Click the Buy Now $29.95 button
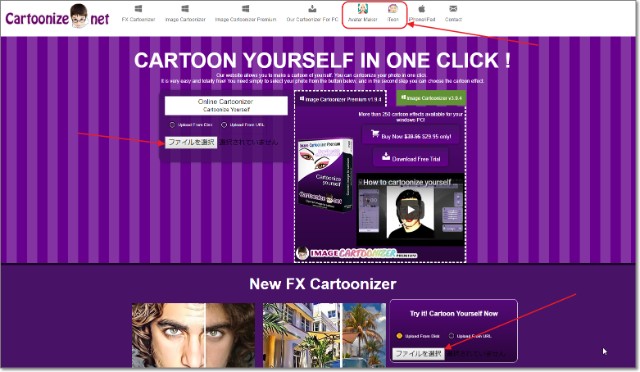Viewport: 640px width, 372px height. tap(411, 136)
